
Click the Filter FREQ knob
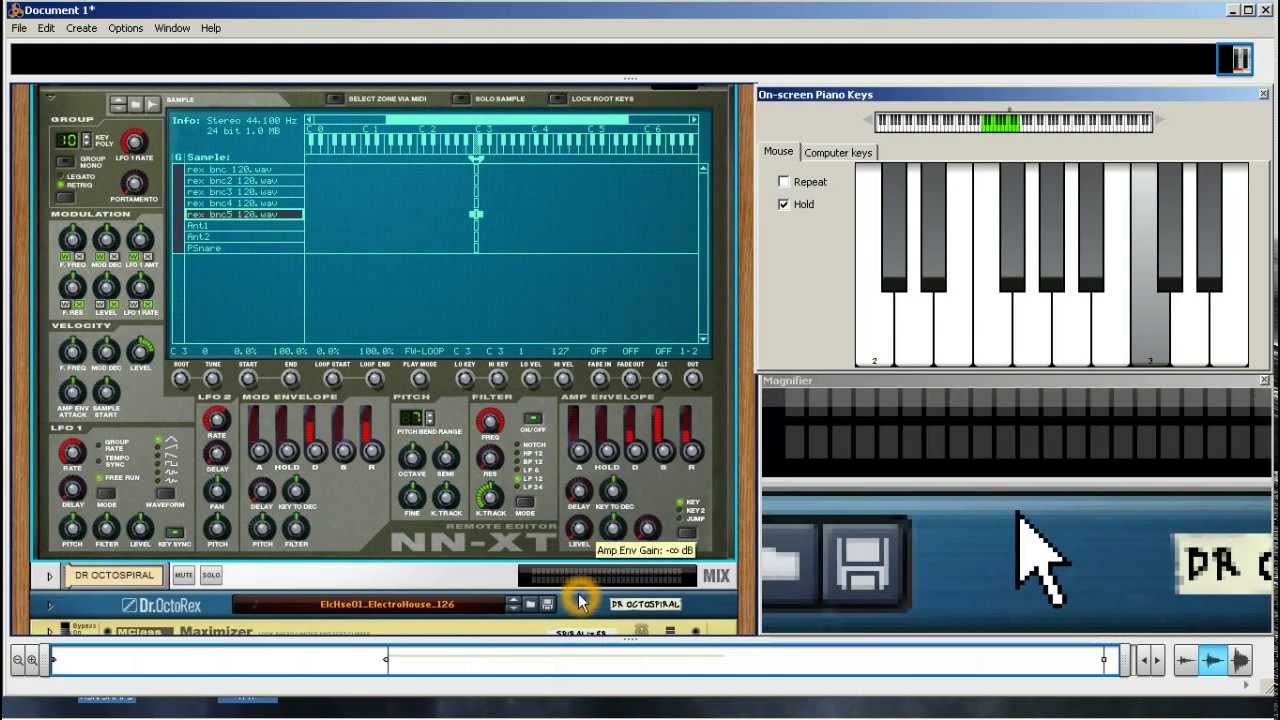(490, 421)
